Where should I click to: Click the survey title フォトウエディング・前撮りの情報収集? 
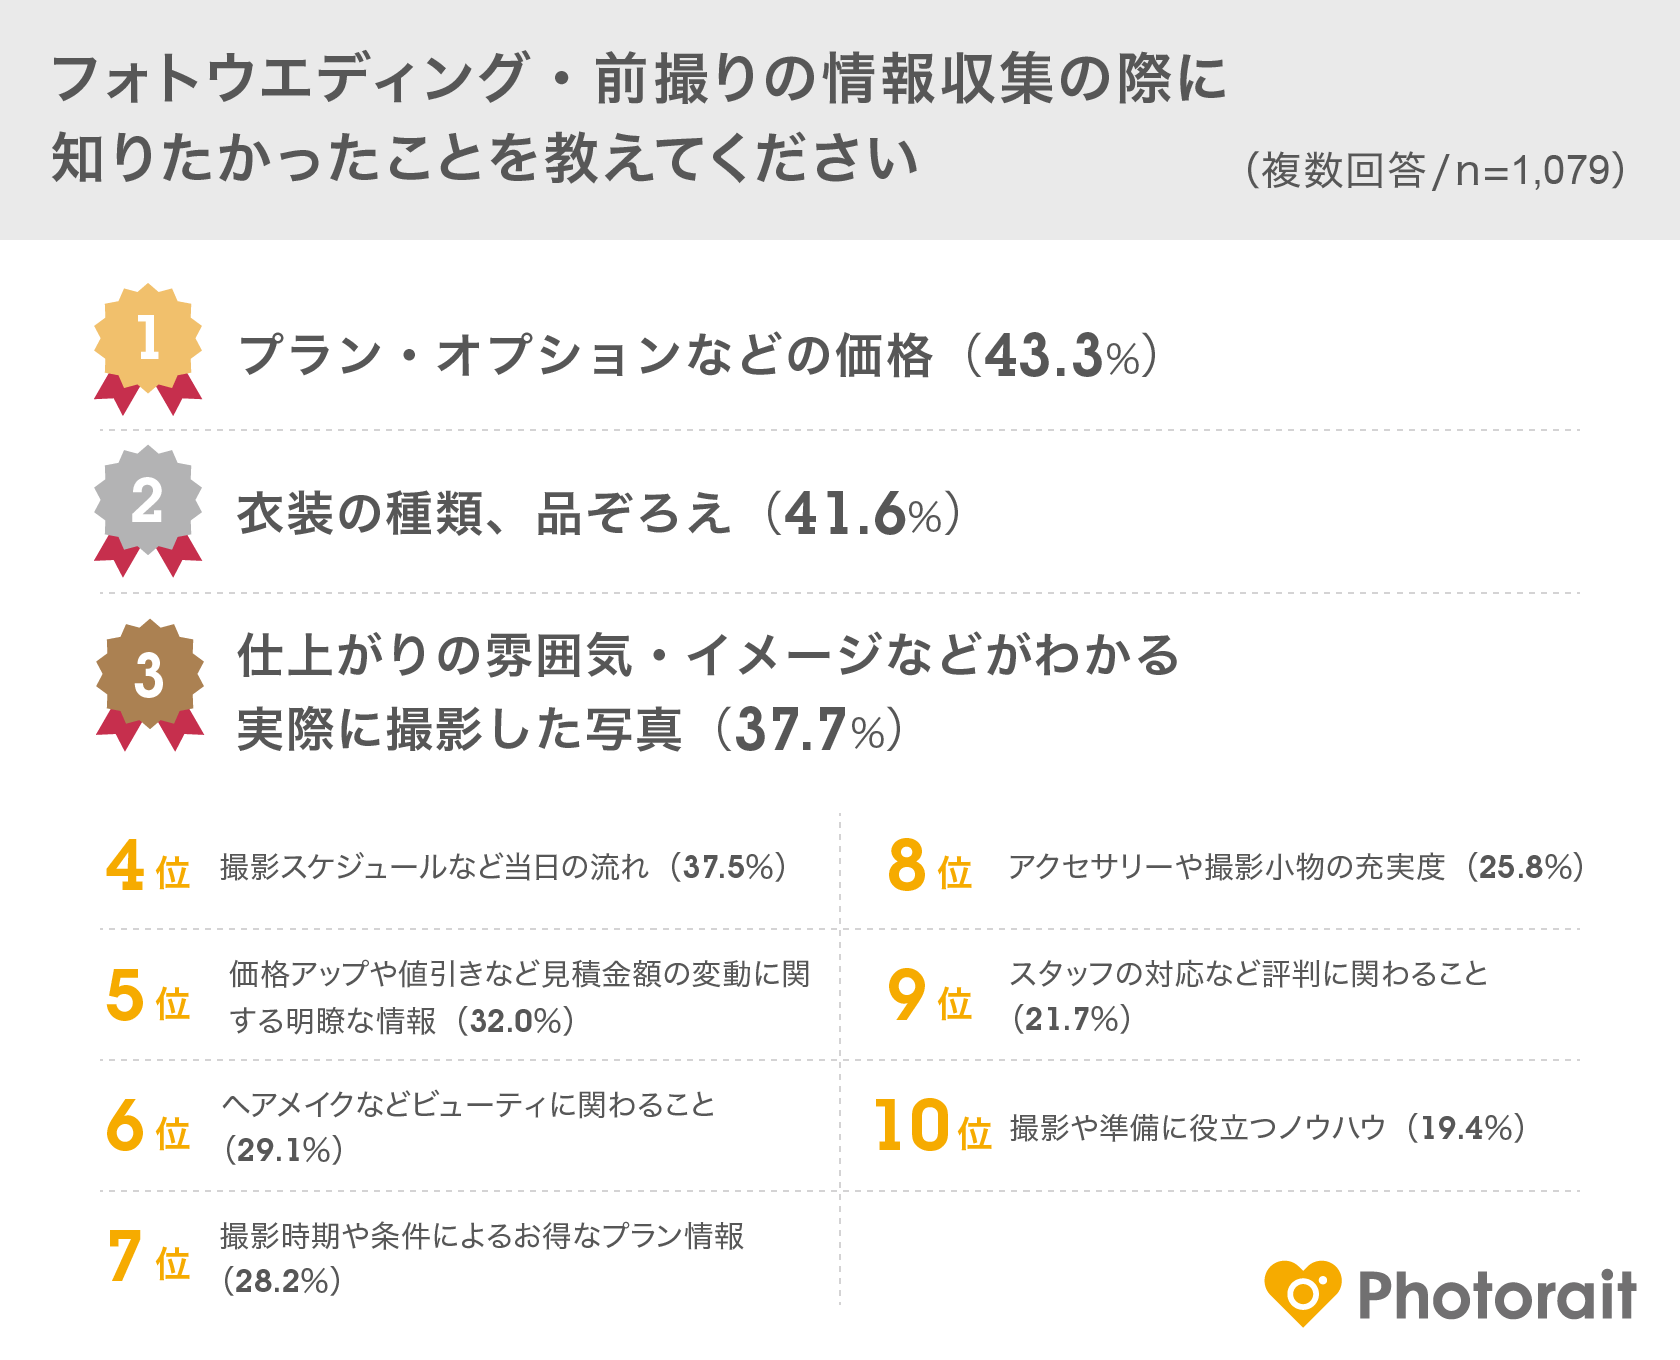click(x=638, y=80)
